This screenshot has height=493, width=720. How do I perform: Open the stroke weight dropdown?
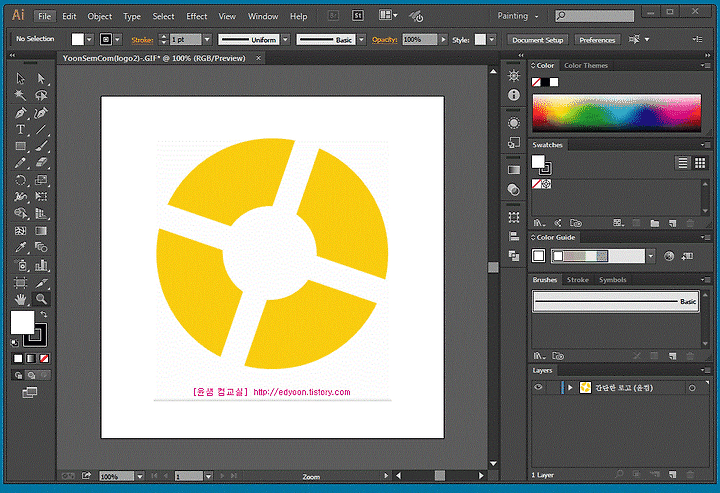click(207, 39)
